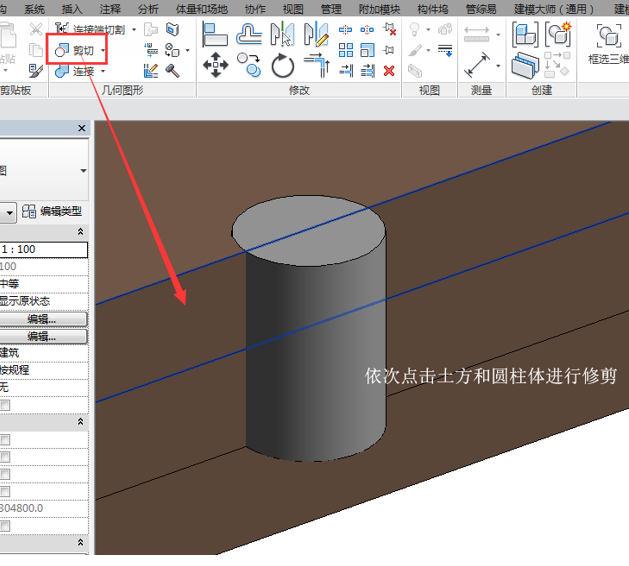Click the Match Type Properties brush icon
The width and height of the screenshot is (629, 566).
point(36,71)
